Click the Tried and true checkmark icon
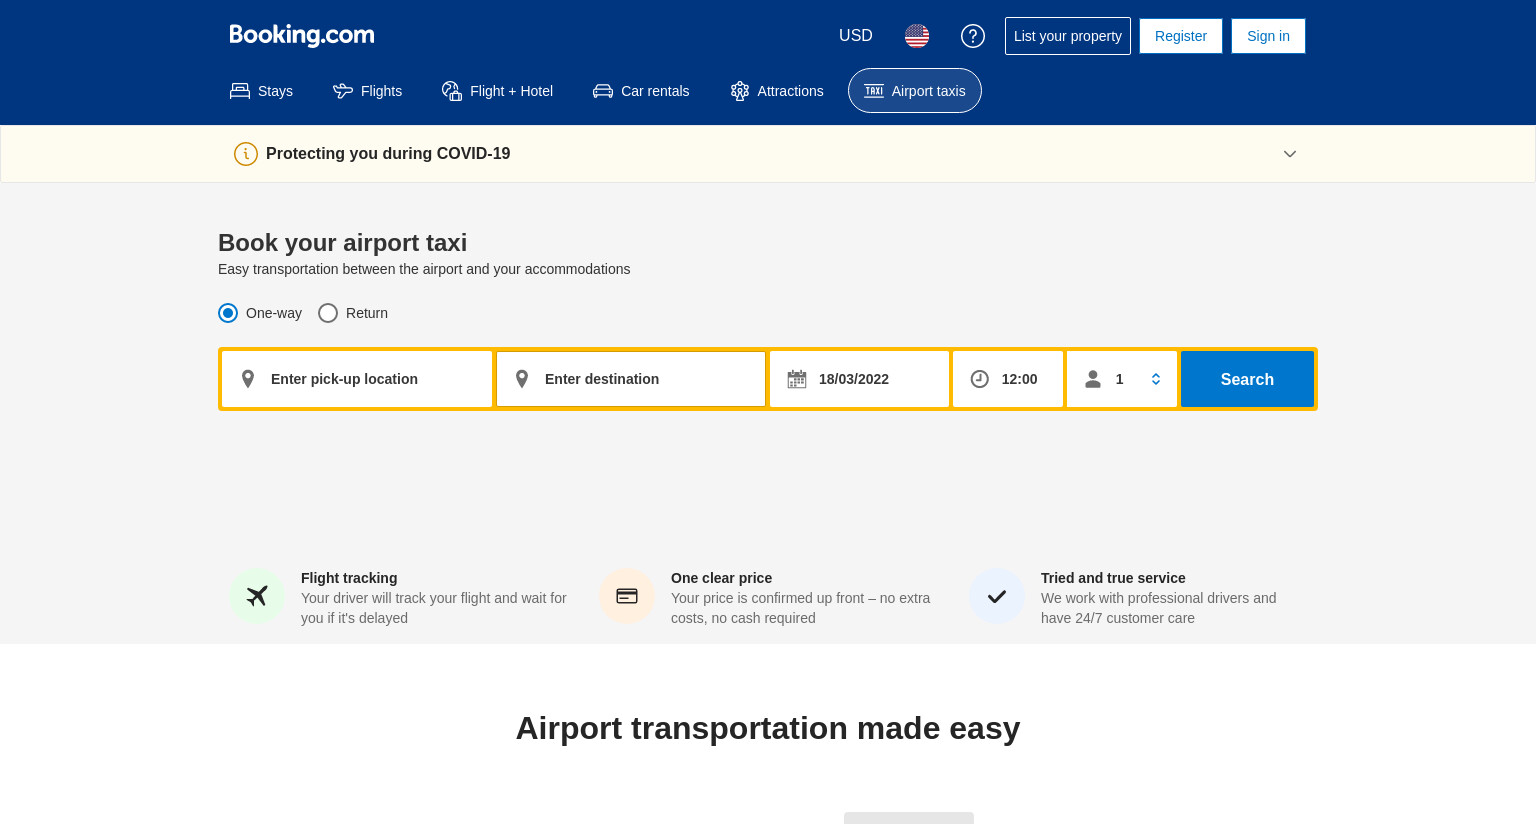The width and height of the screenshot is (1536, 824). [997, 596]
